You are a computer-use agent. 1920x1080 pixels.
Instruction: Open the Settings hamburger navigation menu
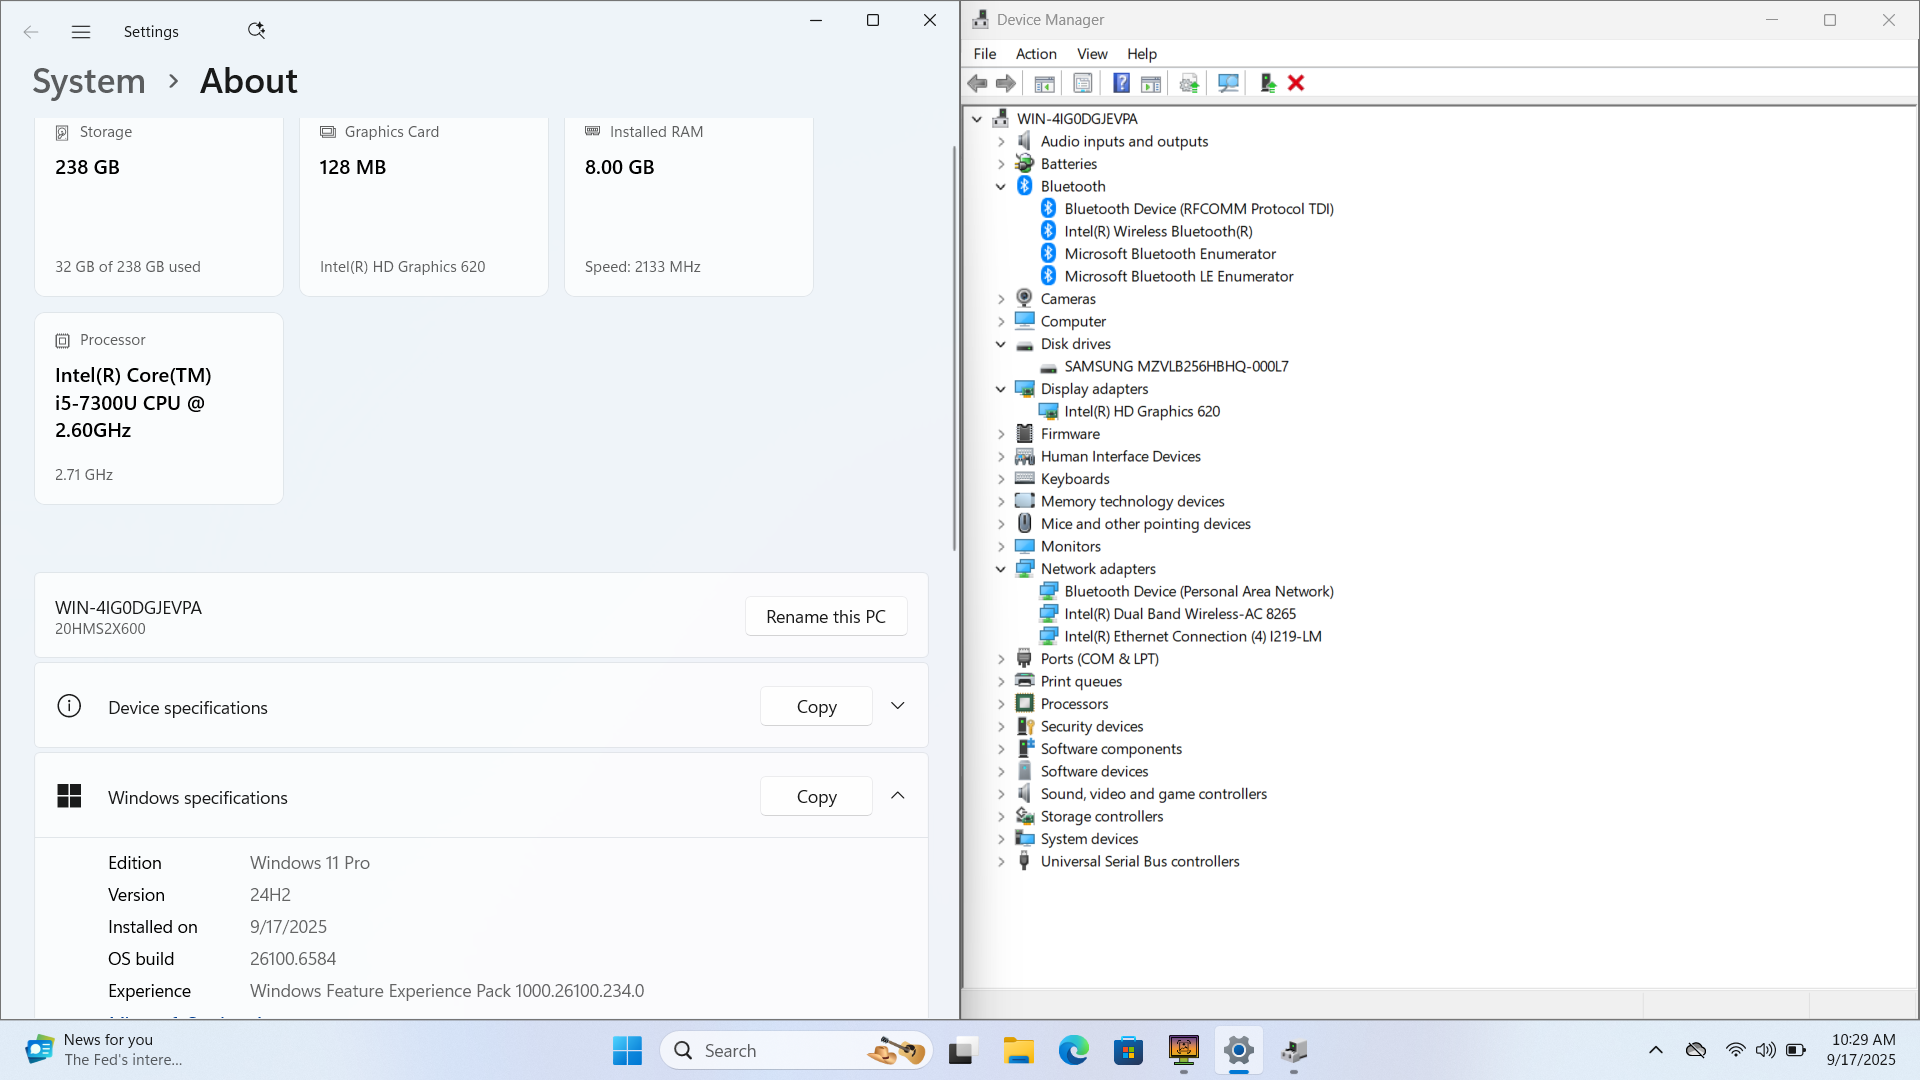[81, 32]
